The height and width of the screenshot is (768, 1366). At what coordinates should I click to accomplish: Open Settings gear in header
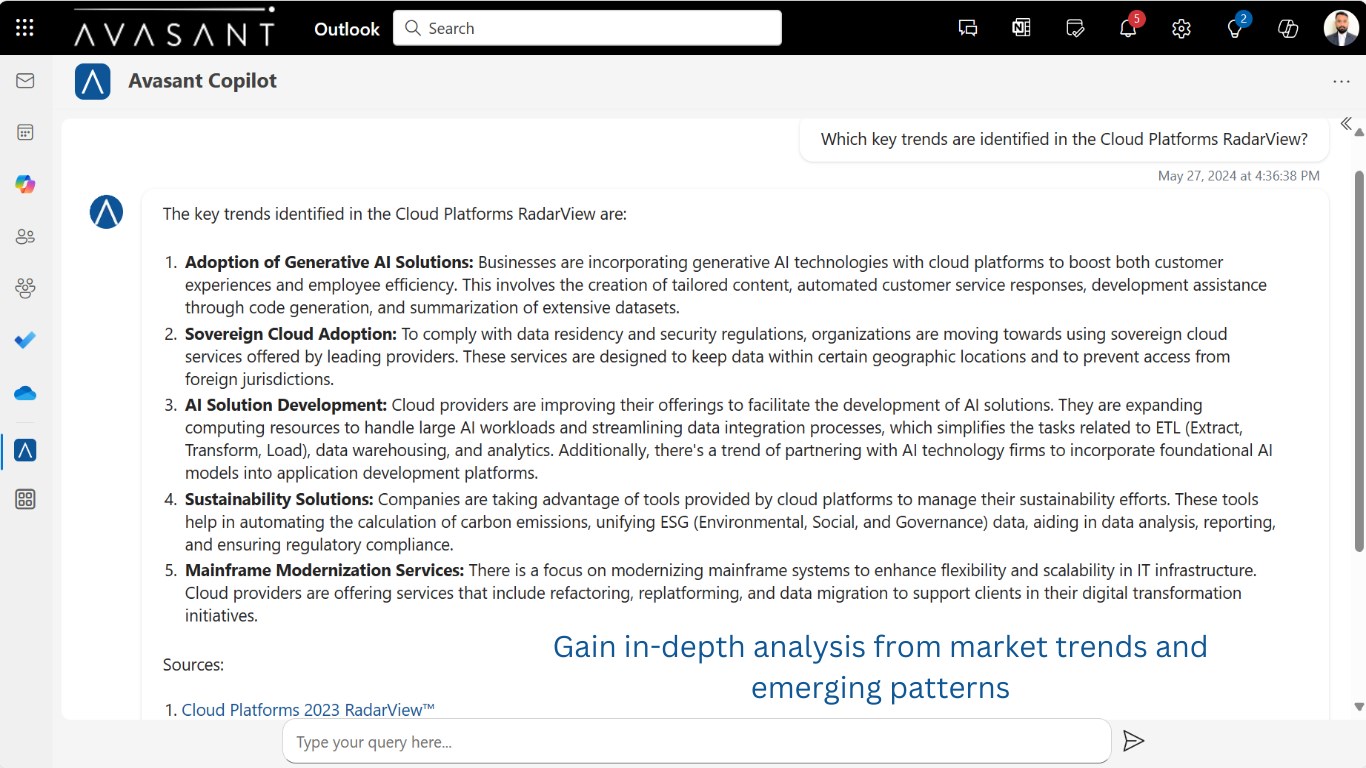tap(1181, 28)
